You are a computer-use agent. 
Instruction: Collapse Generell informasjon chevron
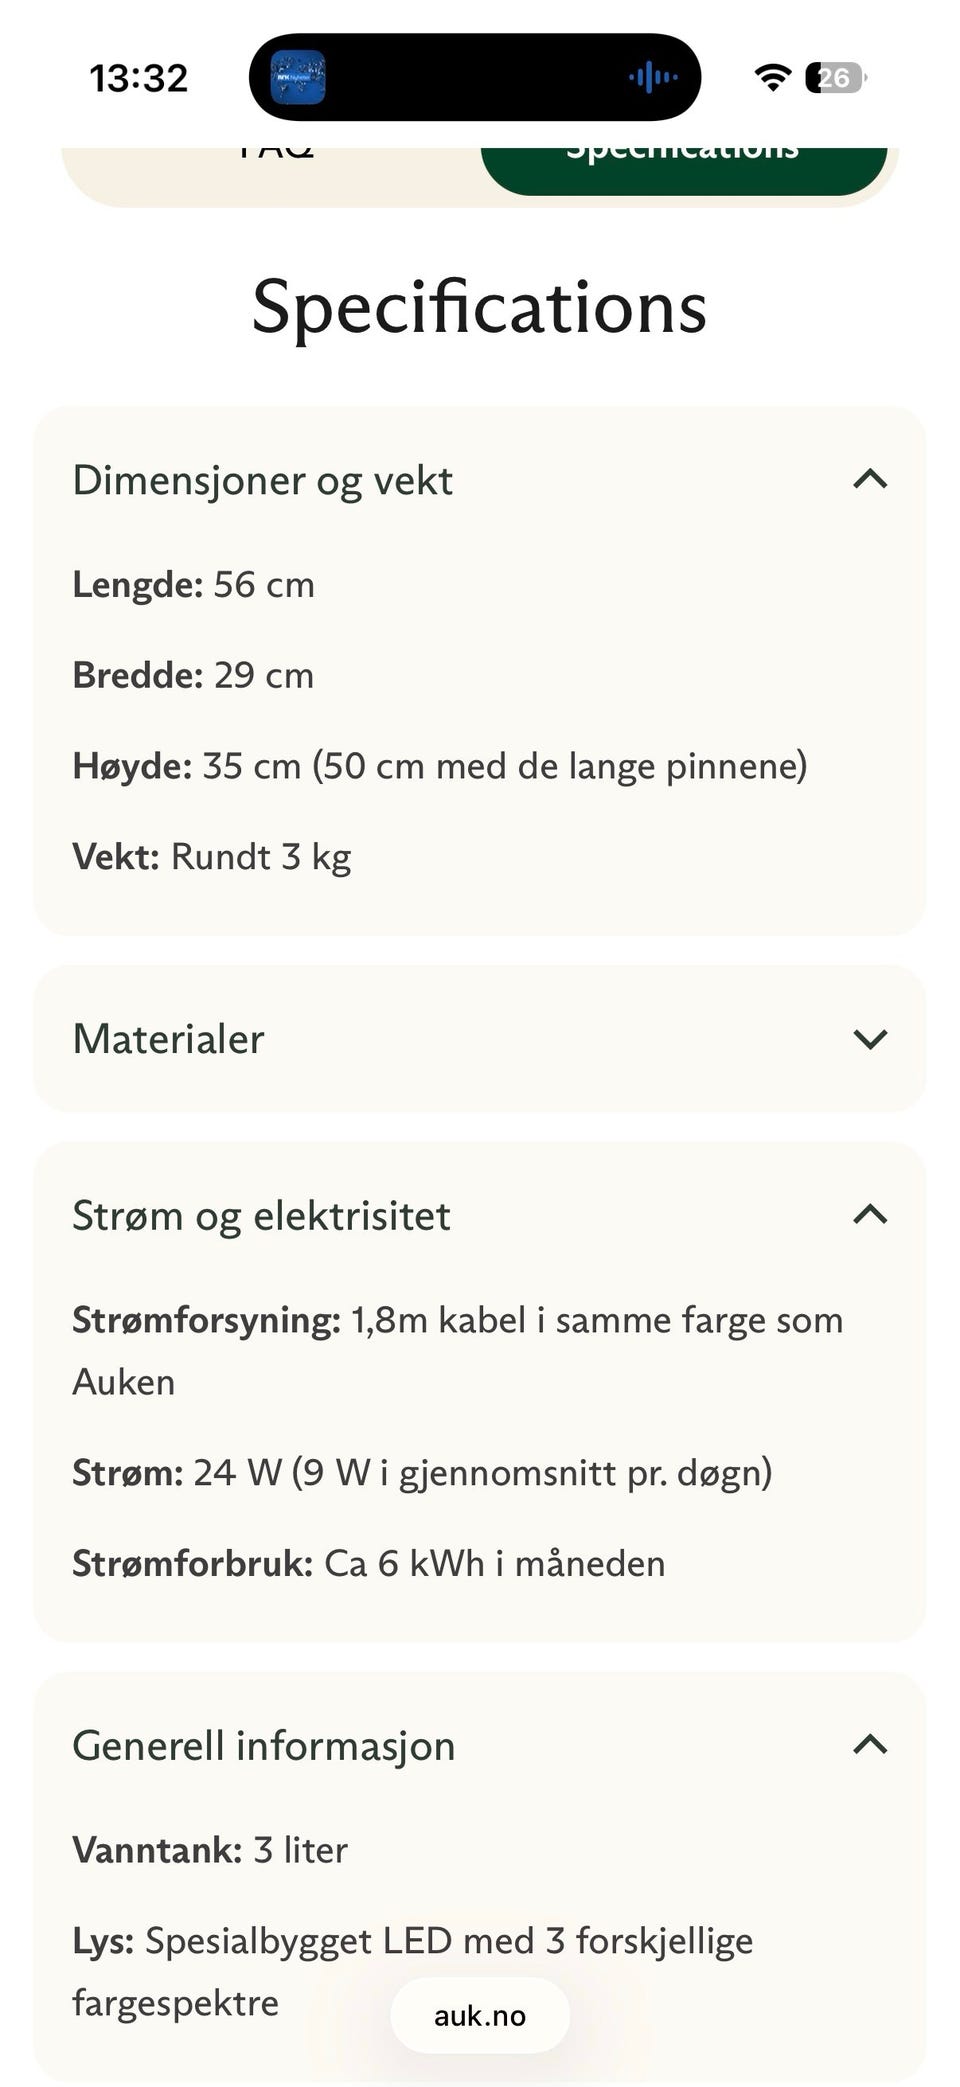point(870,1744)
